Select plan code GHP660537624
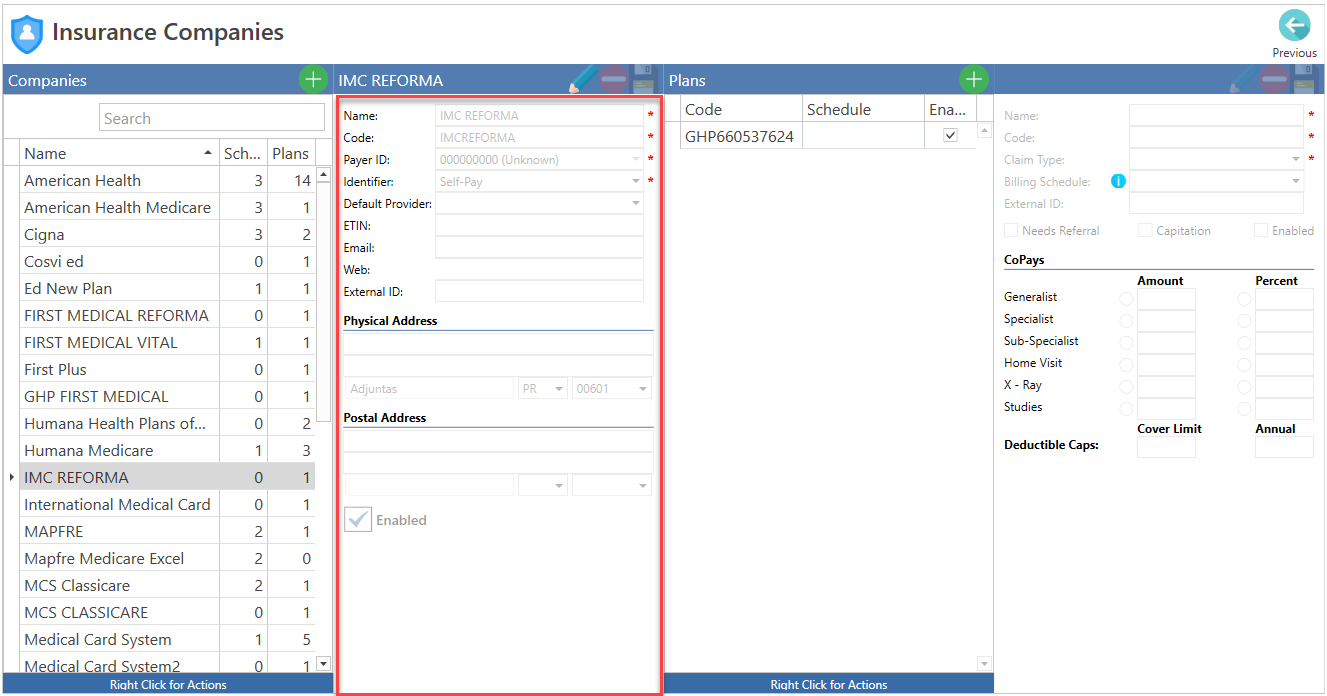This screenshot has width=1327, height=696. [739, 136]
